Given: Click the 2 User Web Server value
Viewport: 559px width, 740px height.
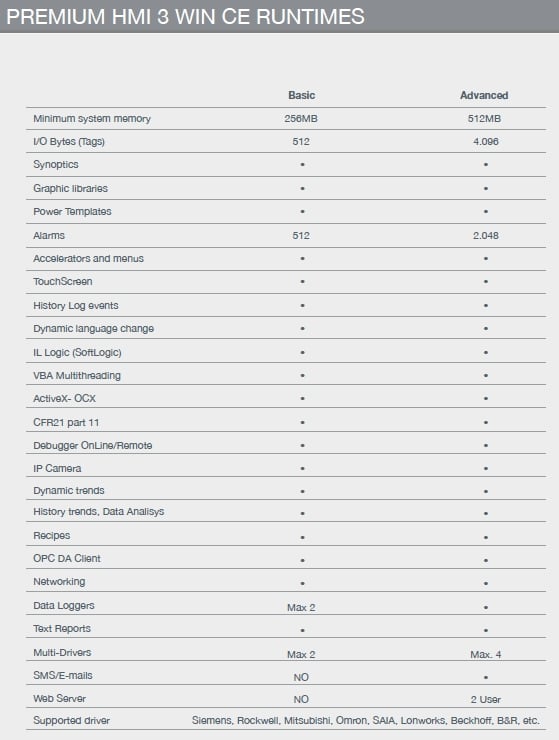Looking at the screenshot, I should point(485,700).
